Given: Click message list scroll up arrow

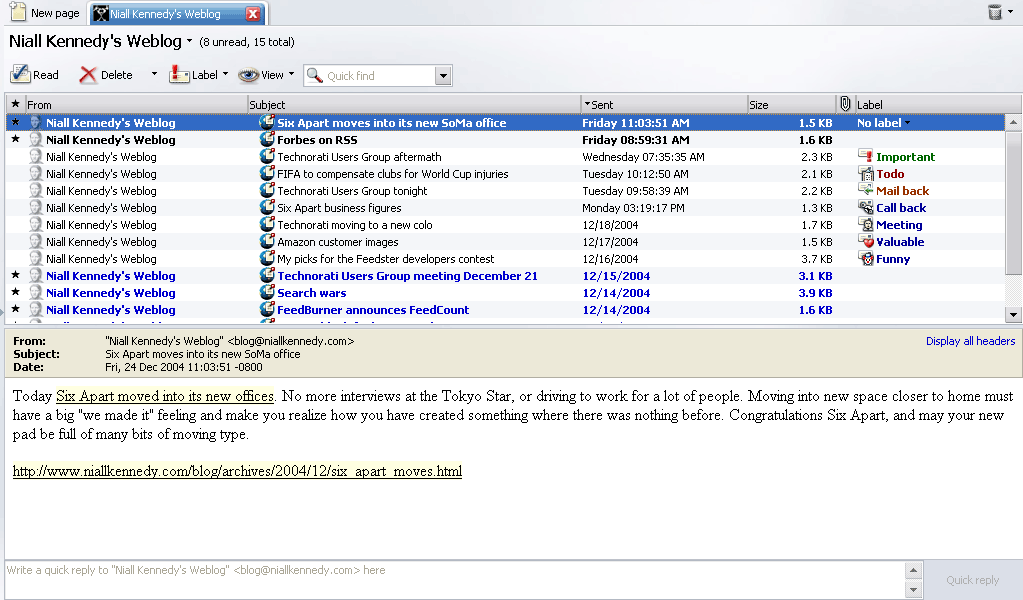Looking at the screenshot, I should pyautogui.click(x=1013, y=122).
